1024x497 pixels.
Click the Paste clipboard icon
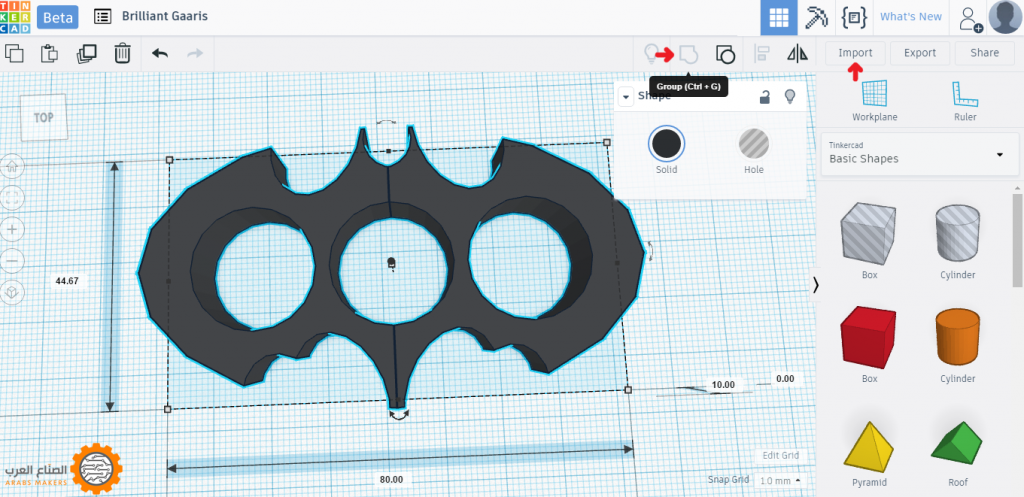click(x=50, y=53)
